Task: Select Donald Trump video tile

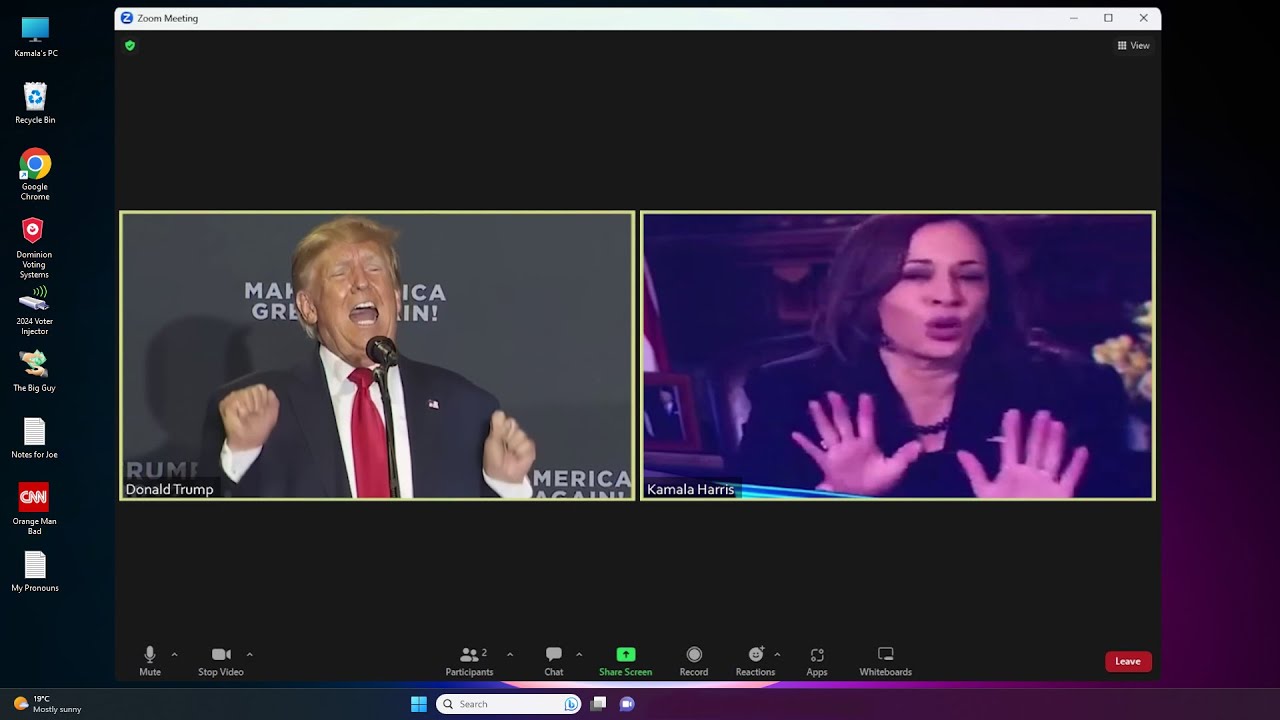Action: [x=377, y=355]
